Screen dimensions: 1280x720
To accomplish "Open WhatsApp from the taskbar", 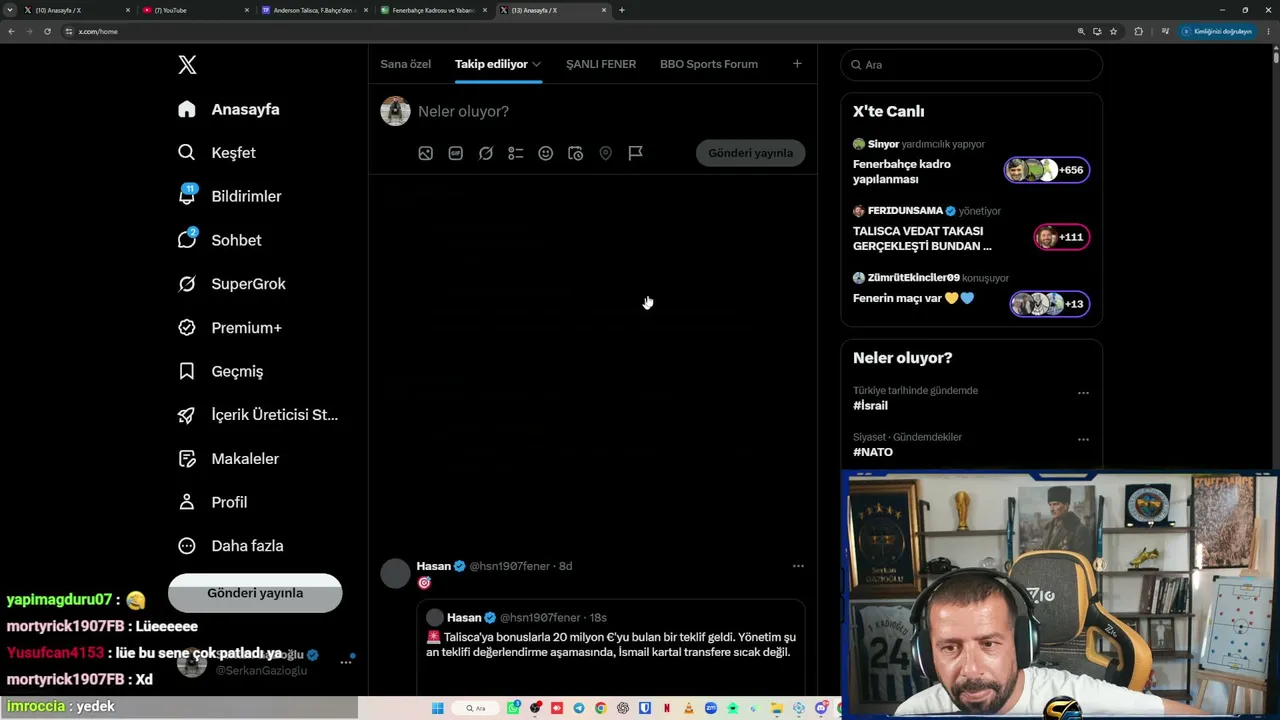I will 513,708.
